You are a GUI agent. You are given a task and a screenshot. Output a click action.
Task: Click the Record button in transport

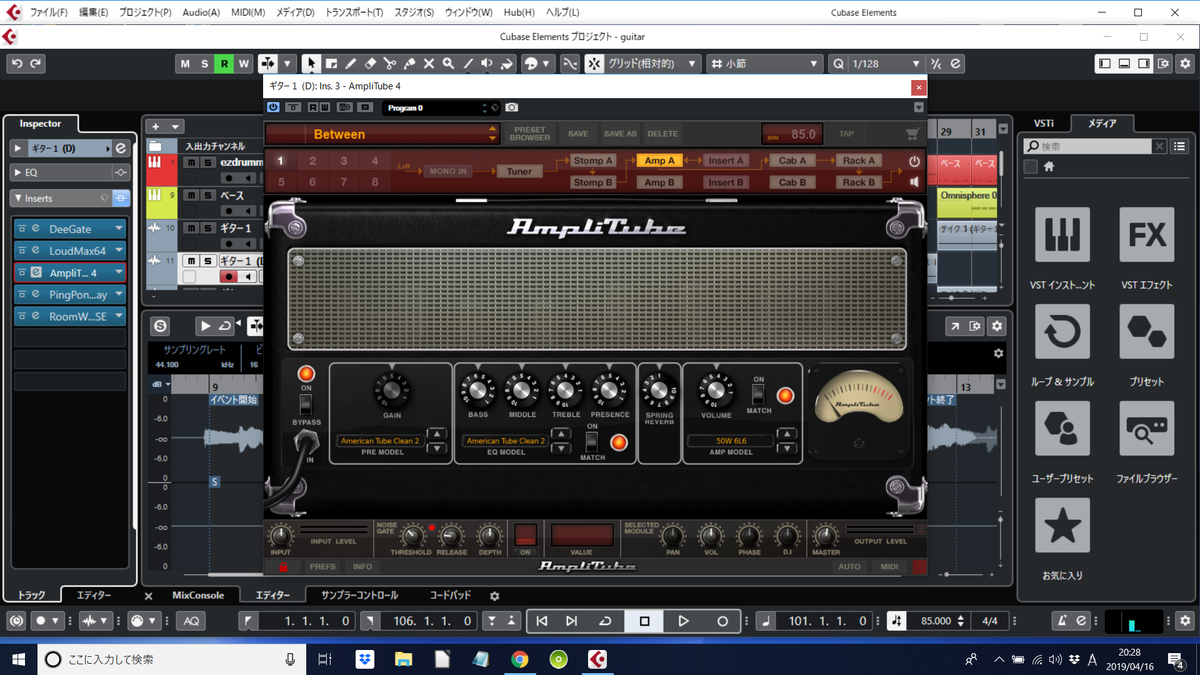click(723, 621)
